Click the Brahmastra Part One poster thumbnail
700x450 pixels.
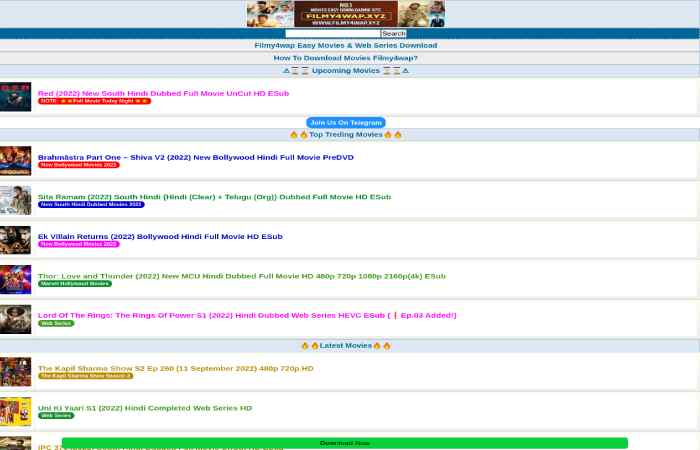point(15,160)
